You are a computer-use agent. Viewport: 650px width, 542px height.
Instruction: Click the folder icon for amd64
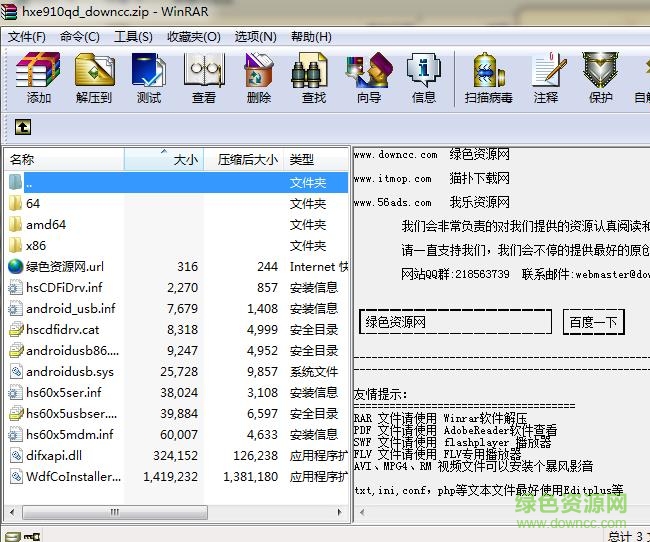click(15, 224)
